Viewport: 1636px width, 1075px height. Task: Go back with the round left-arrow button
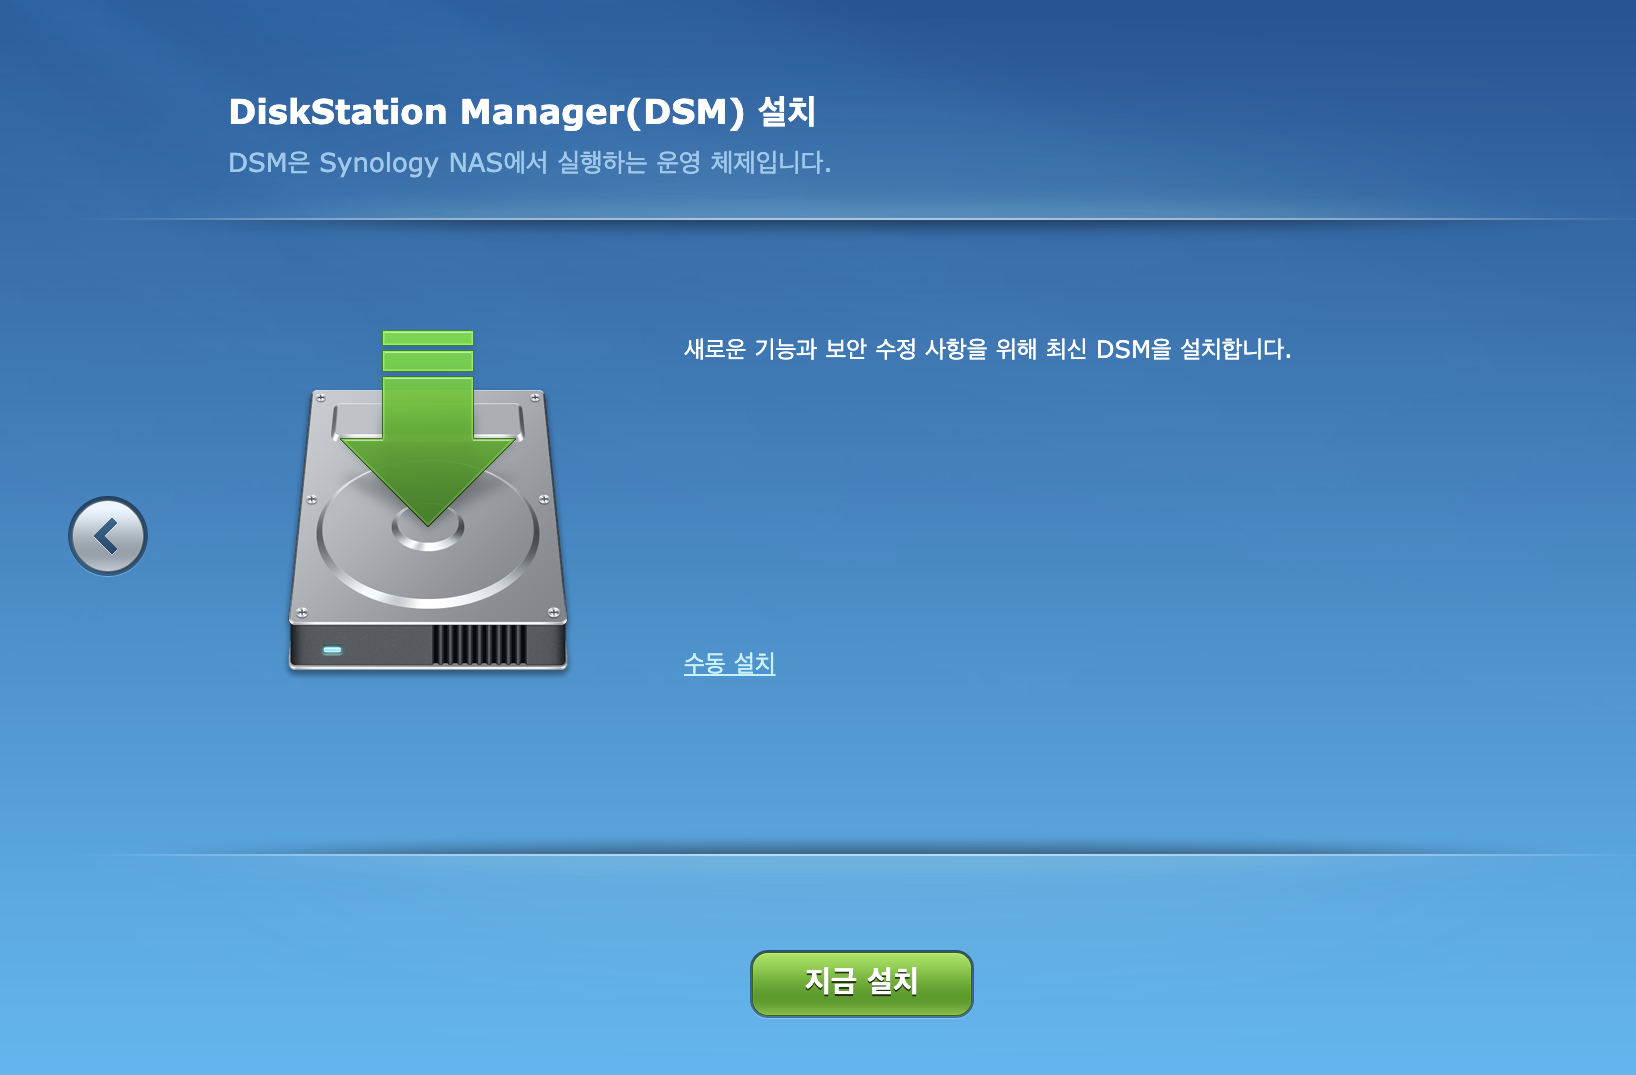point(108,536)
